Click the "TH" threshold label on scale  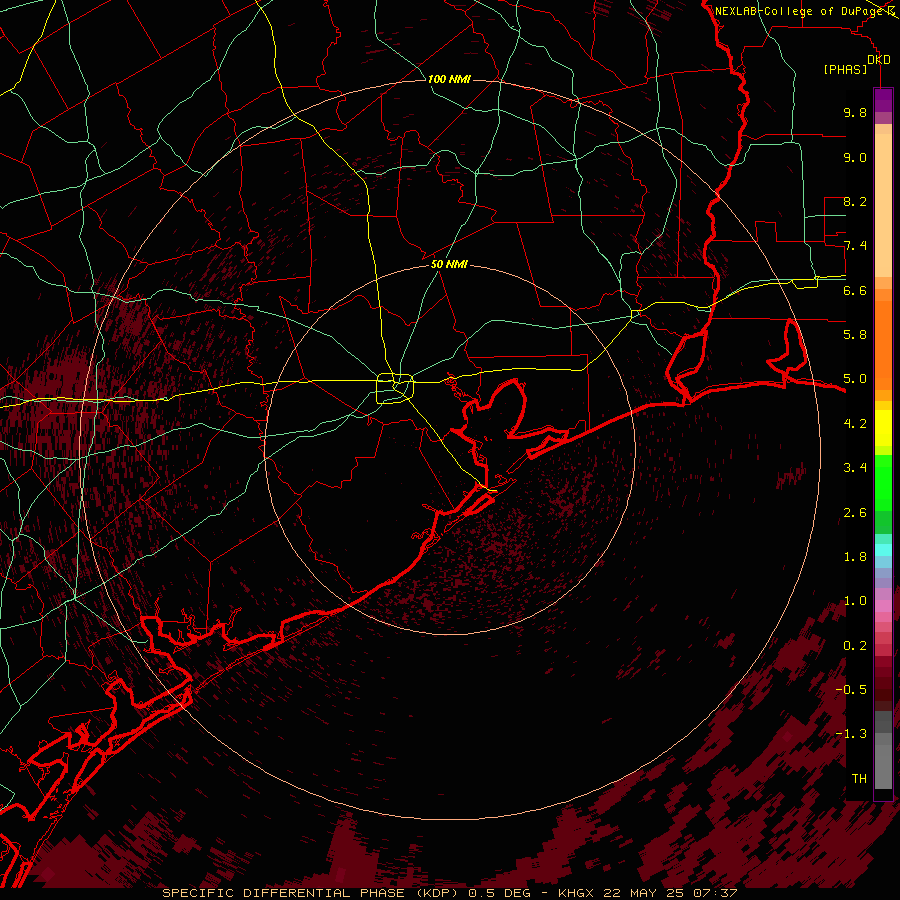click(859, 779)
